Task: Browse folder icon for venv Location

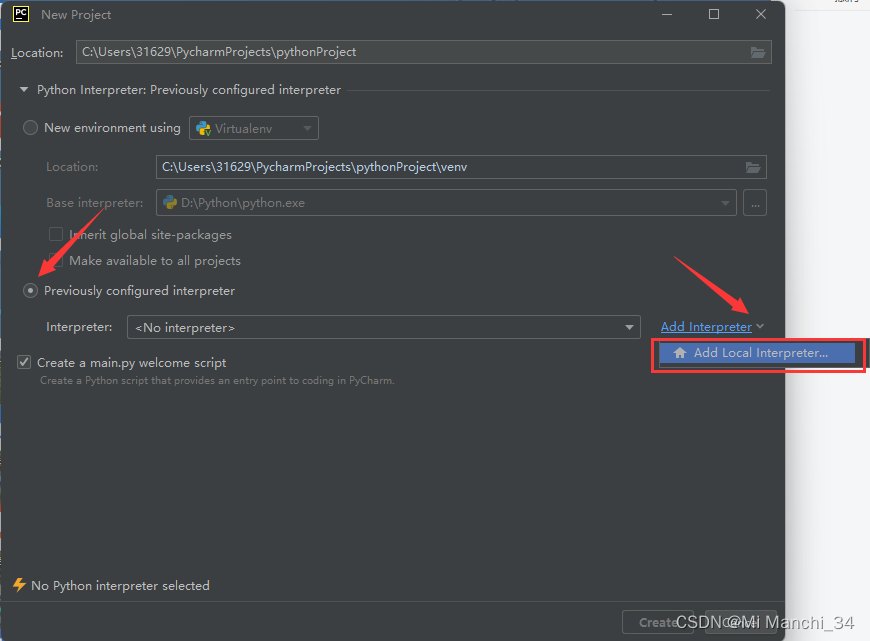Action: pyautogui.click(x=752, y=167)
